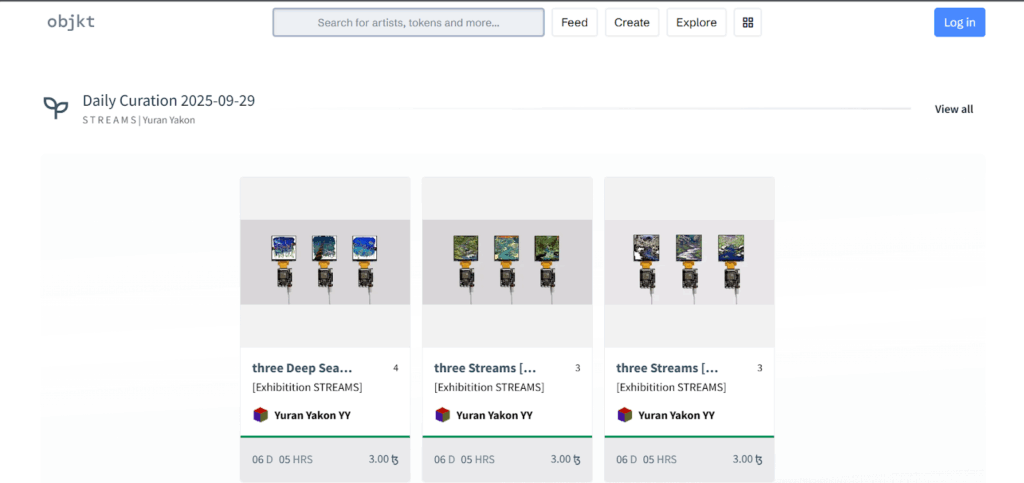Click the objkt logo
This screenshot has width=1024, height=483.
71,22
